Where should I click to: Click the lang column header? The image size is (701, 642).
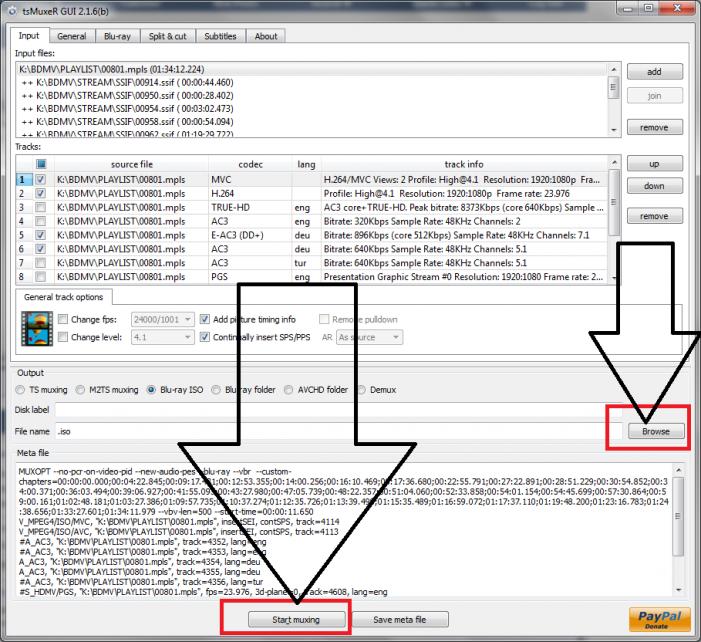(x=306, y=164)
